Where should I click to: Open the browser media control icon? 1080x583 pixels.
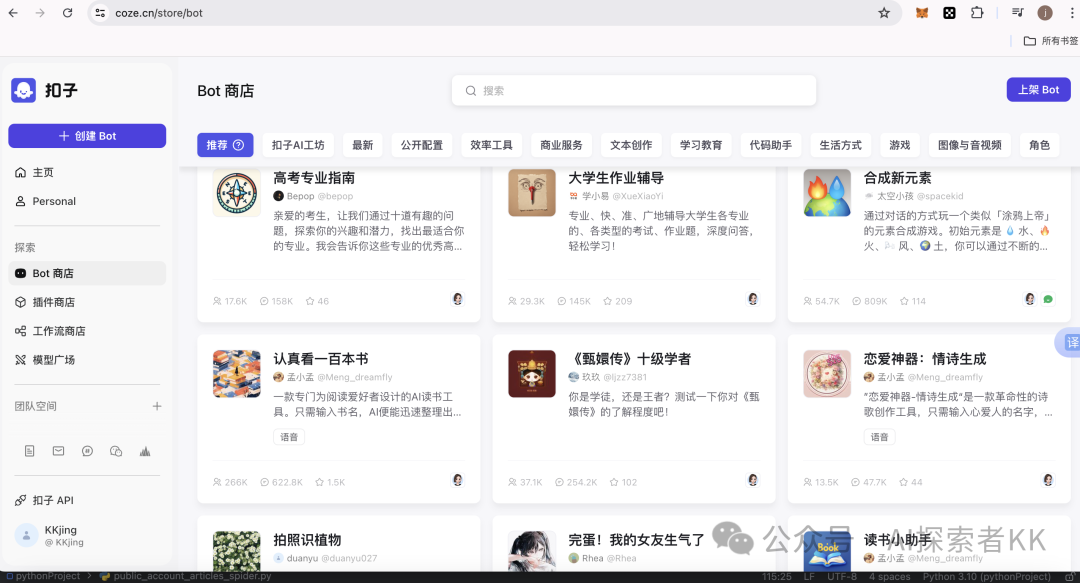click(1017, 12)
